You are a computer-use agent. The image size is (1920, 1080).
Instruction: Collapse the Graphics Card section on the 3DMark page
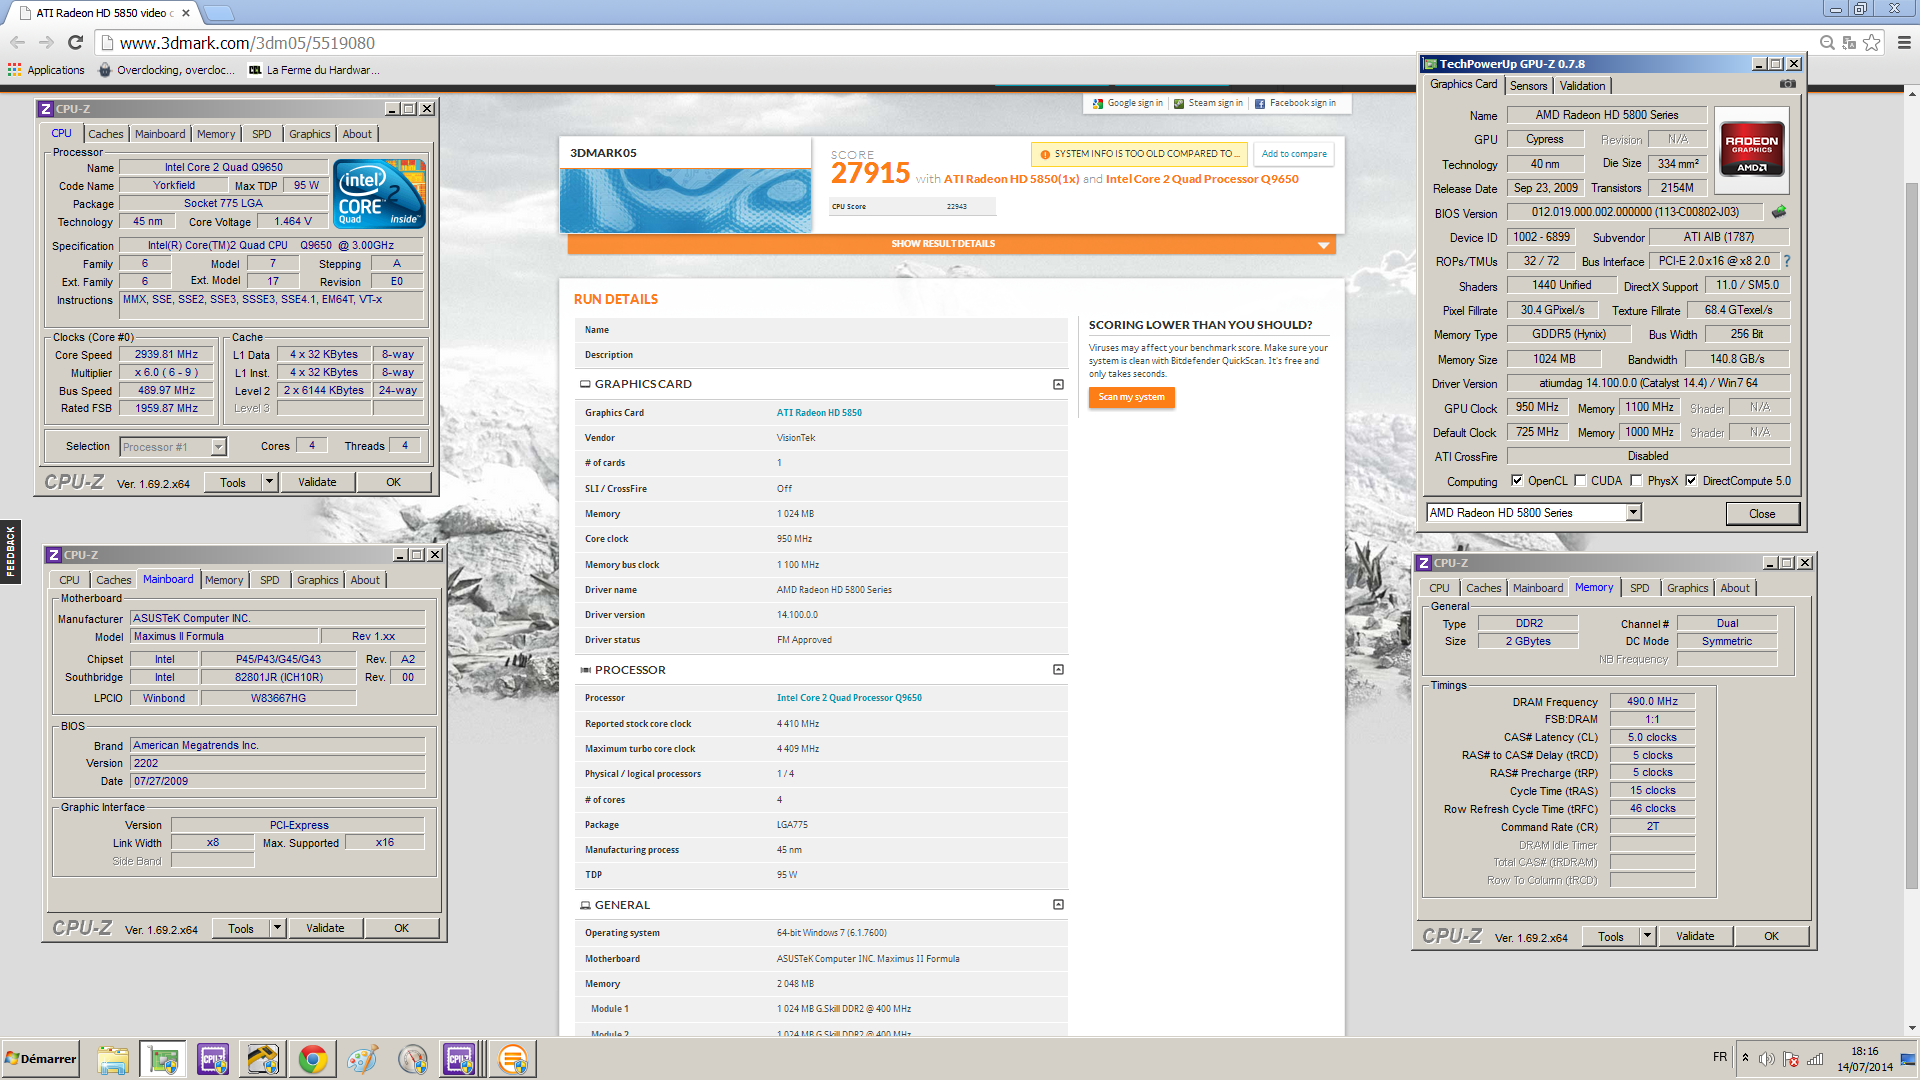point(1058,384)
